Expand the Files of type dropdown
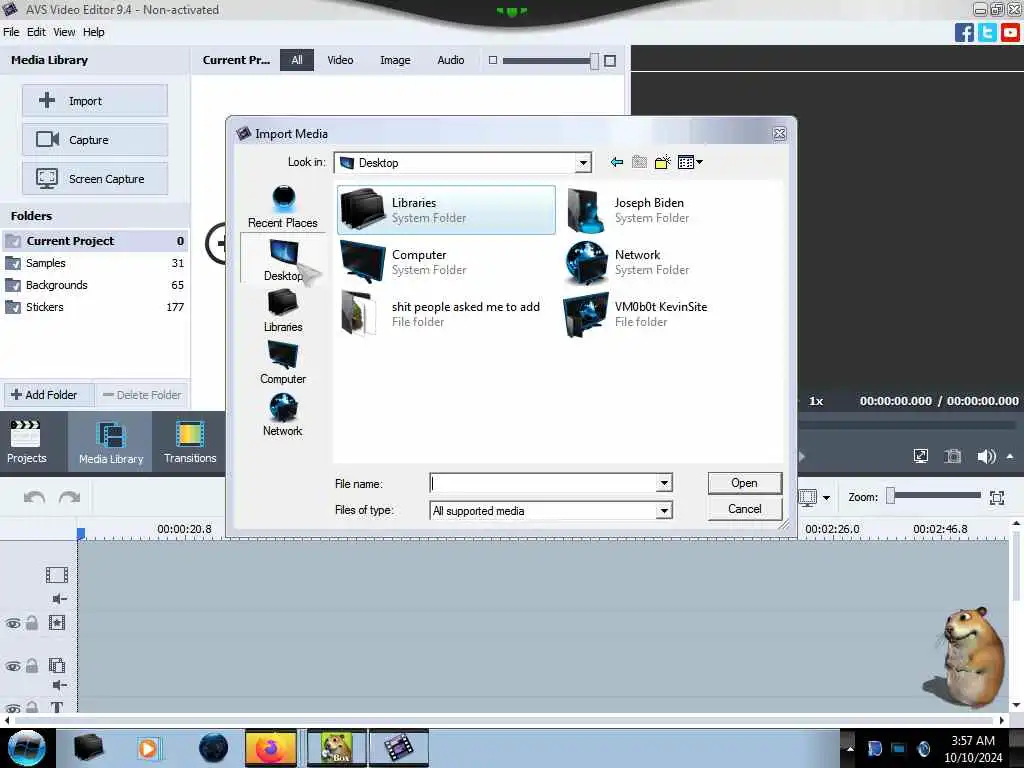 pyautogui.click(x=664, y=511)
